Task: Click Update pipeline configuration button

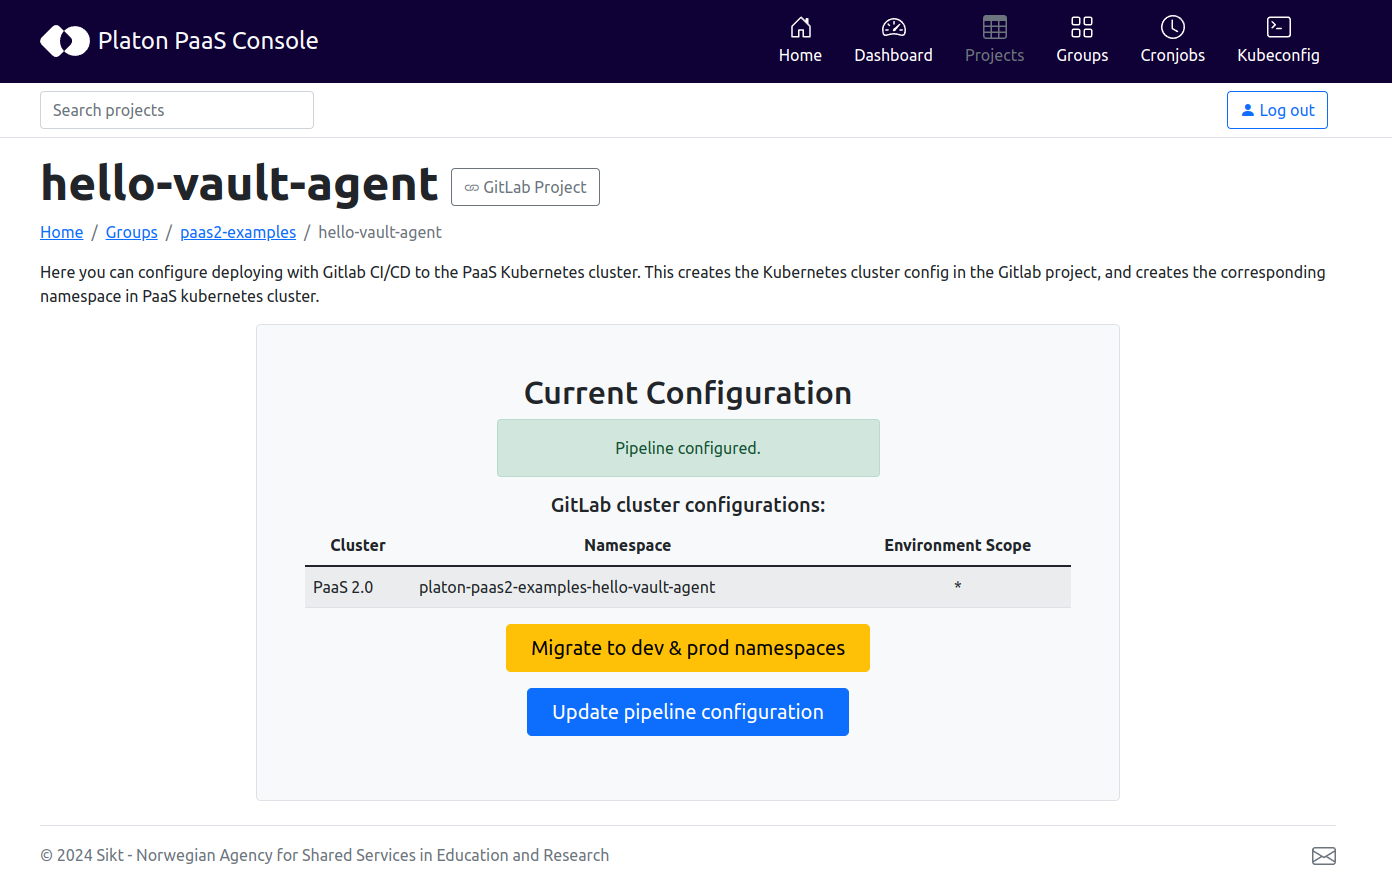Action: tap(688, 712)
